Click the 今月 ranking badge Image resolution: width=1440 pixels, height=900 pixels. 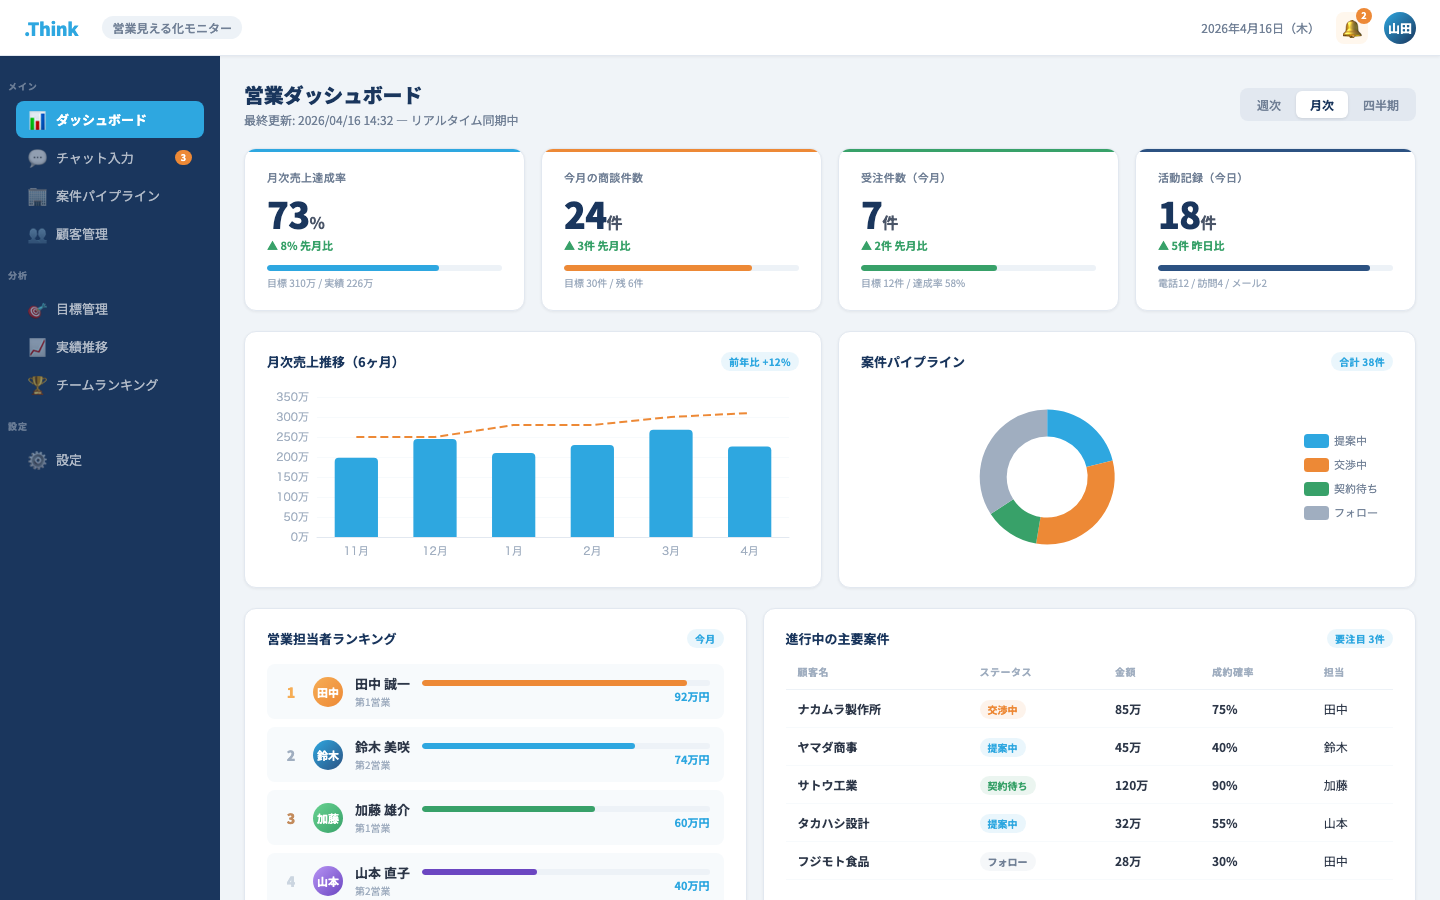click(x=705, y=639)
